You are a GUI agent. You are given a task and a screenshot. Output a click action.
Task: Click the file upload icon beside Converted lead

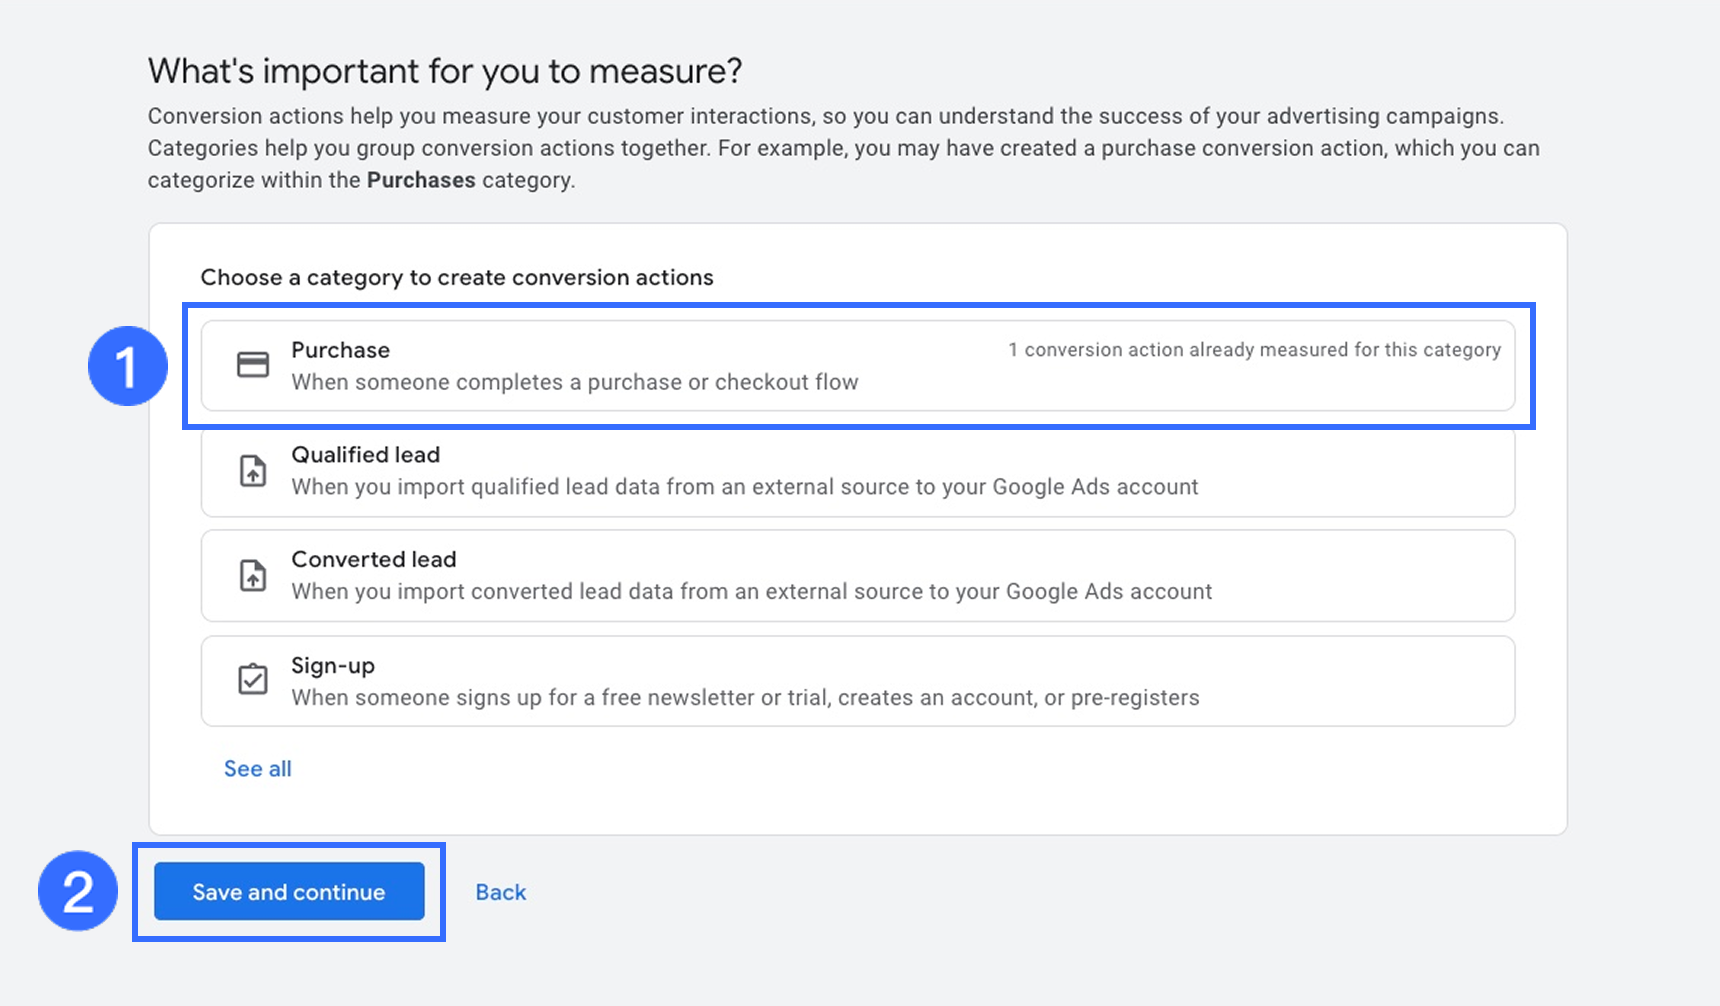253,575
